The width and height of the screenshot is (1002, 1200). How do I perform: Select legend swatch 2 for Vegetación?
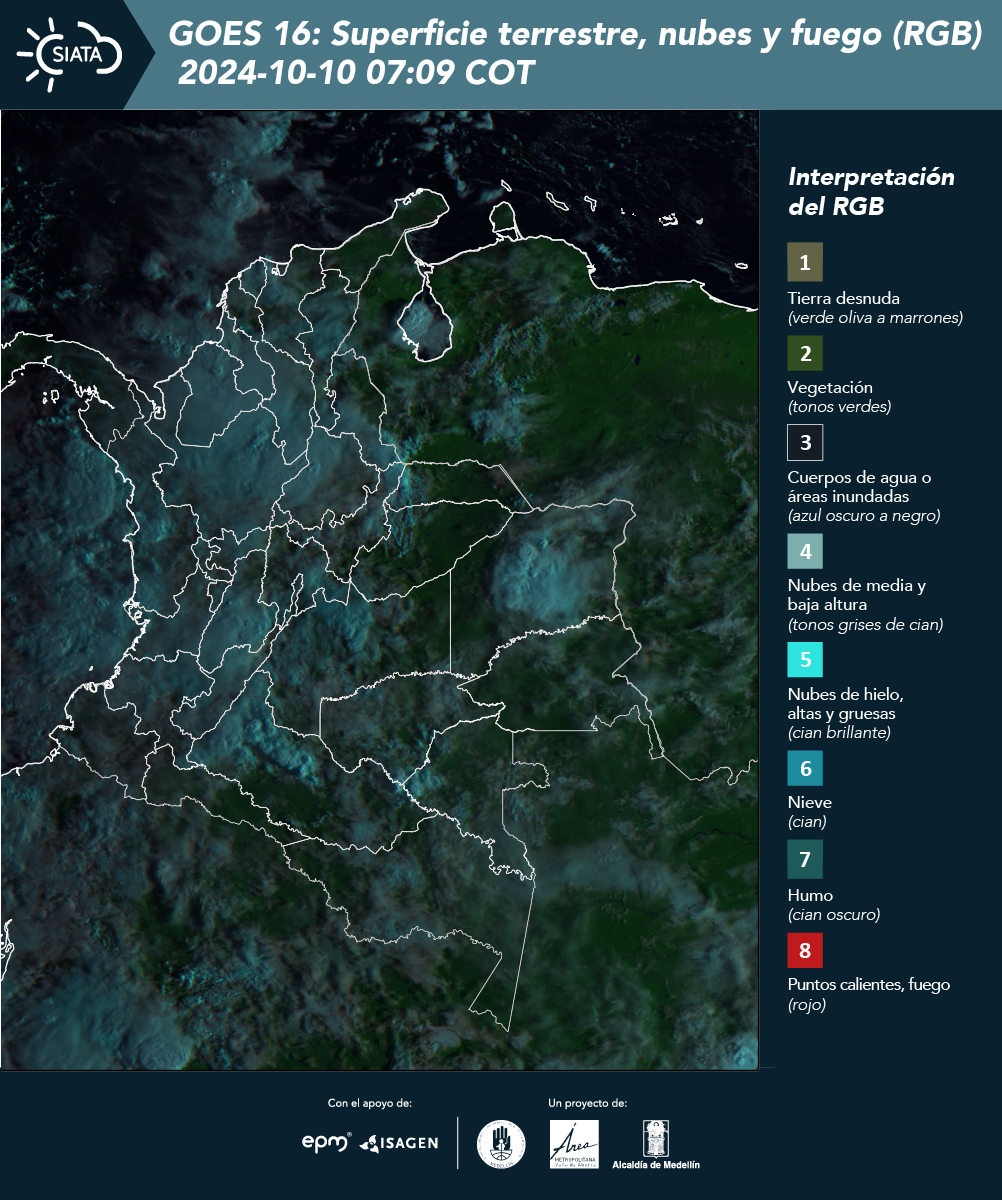tap(805, 352)
